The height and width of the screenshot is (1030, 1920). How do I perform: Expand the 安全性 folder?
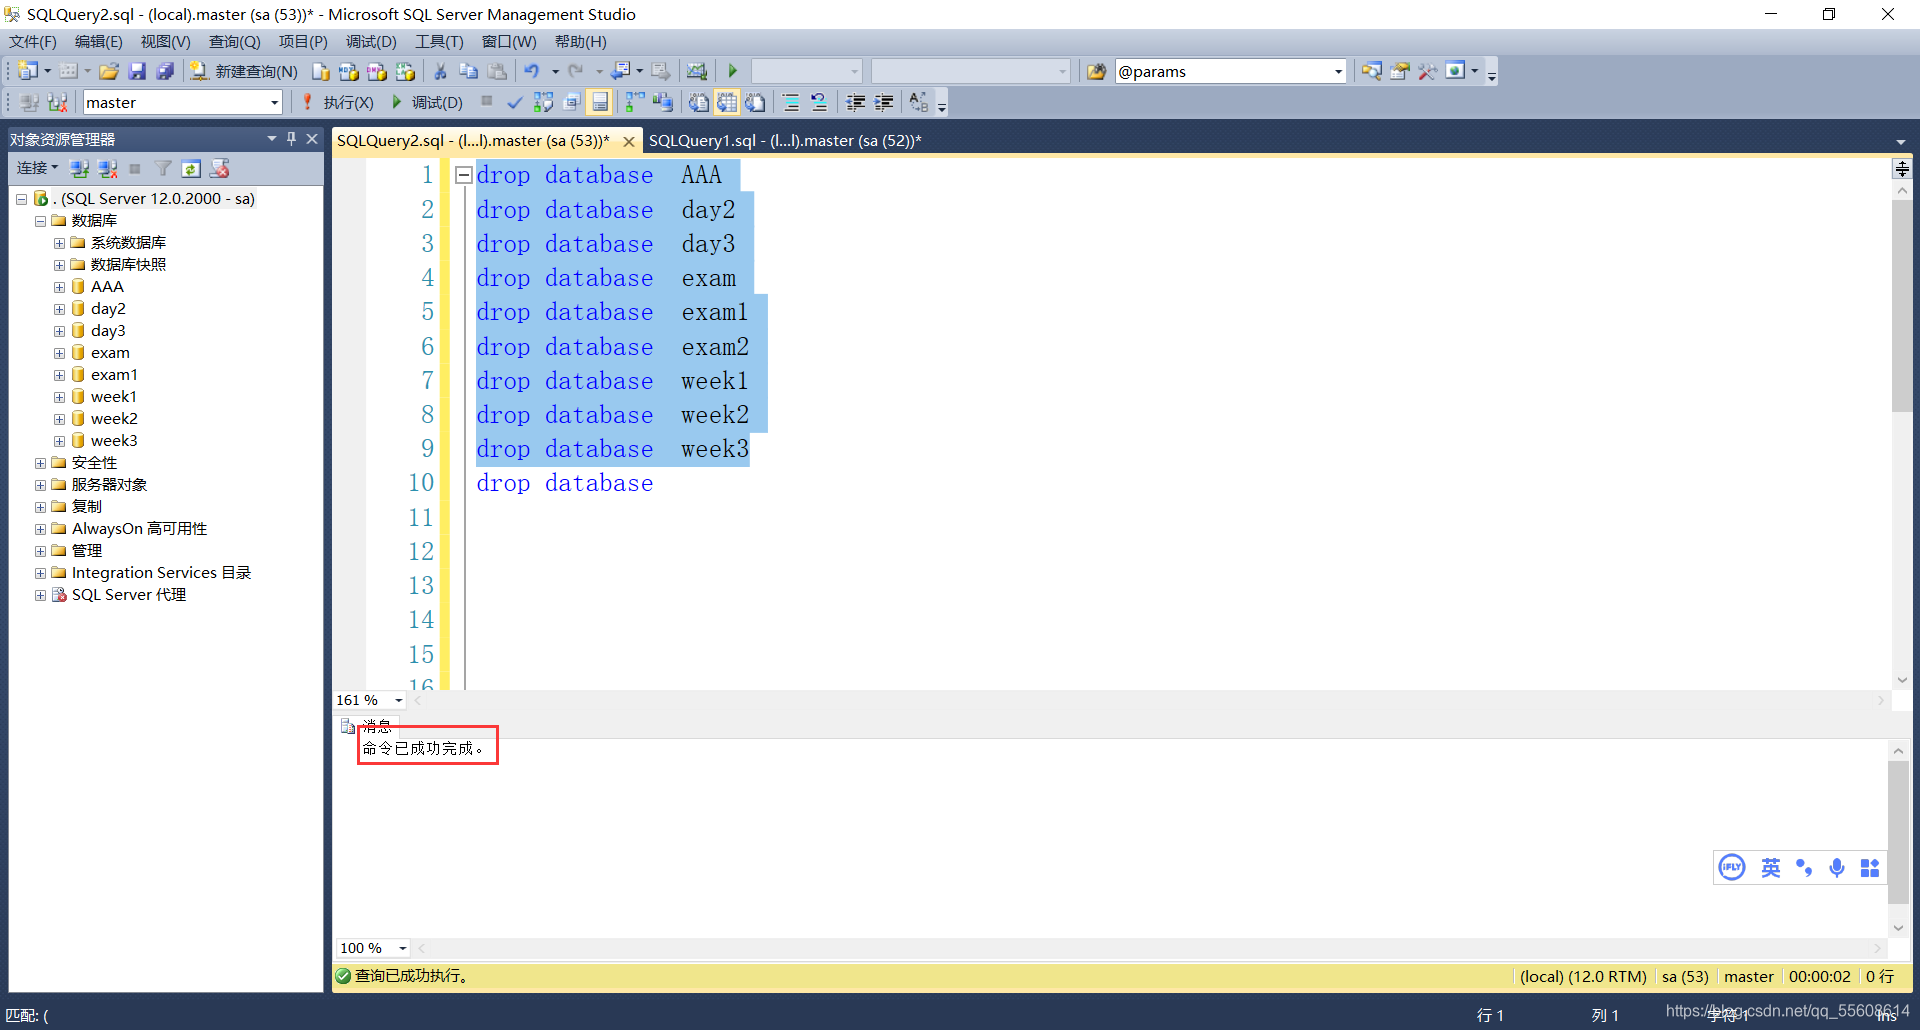pos(40,463)
